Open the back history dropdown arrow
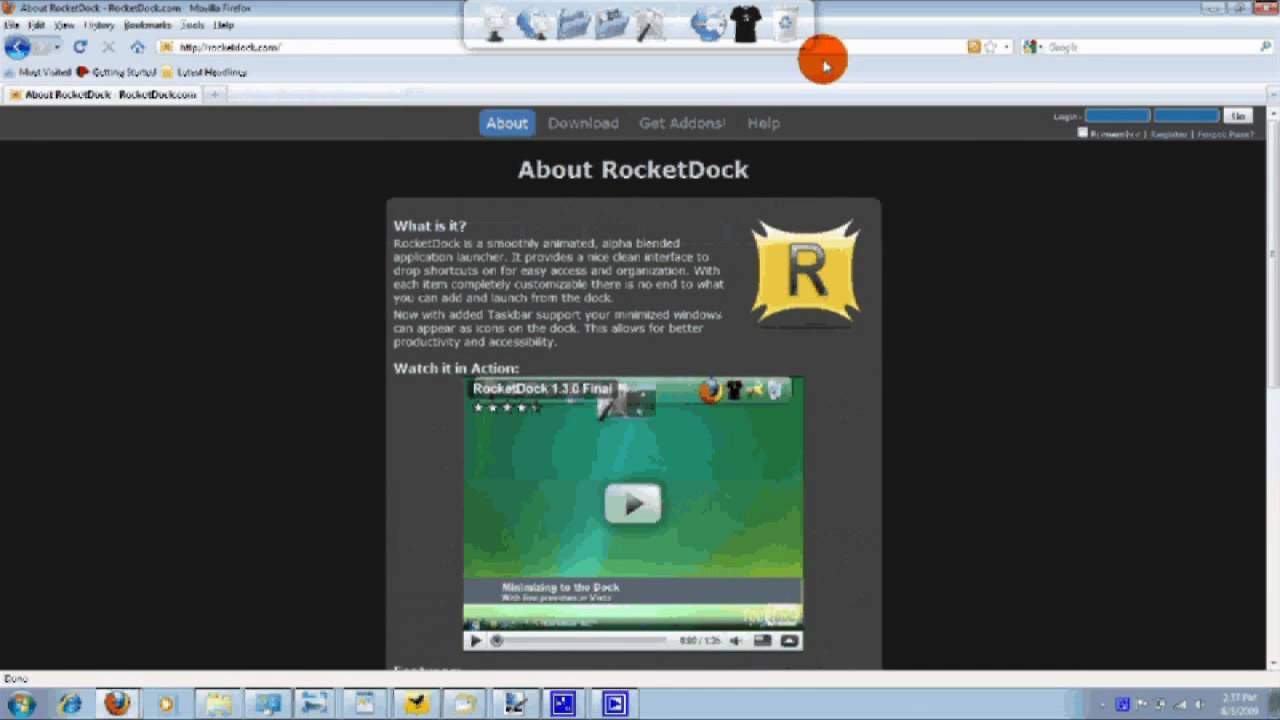 [56, 47]
